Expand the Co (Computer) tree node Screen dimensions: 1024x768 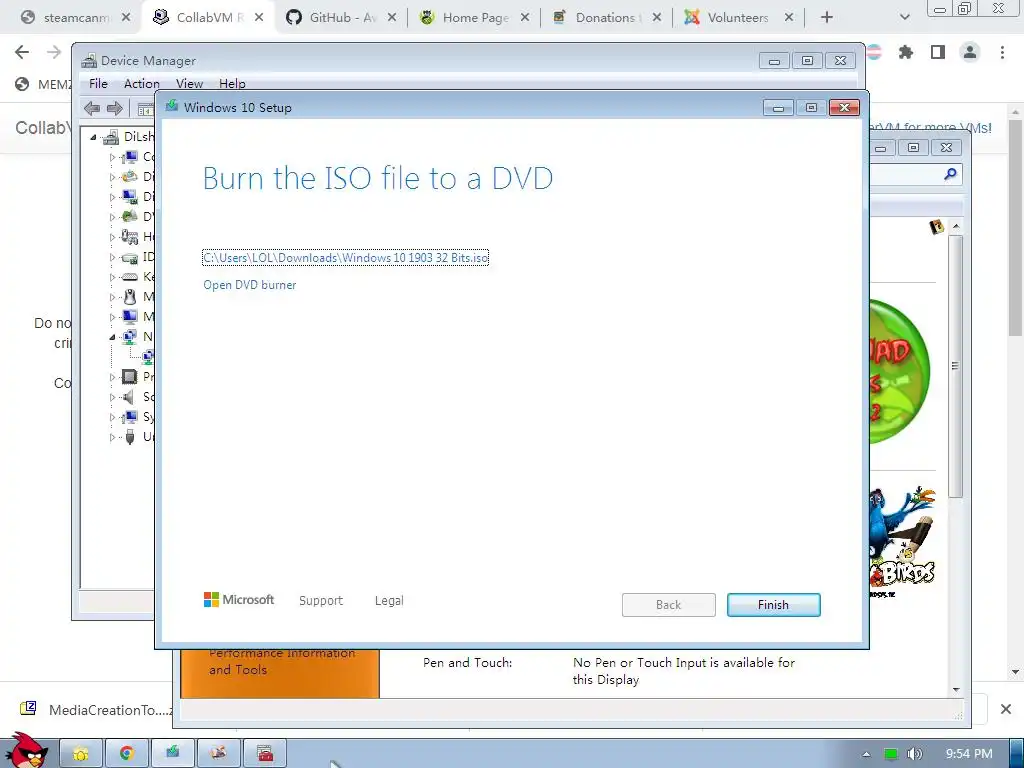[x=112, y=157]
